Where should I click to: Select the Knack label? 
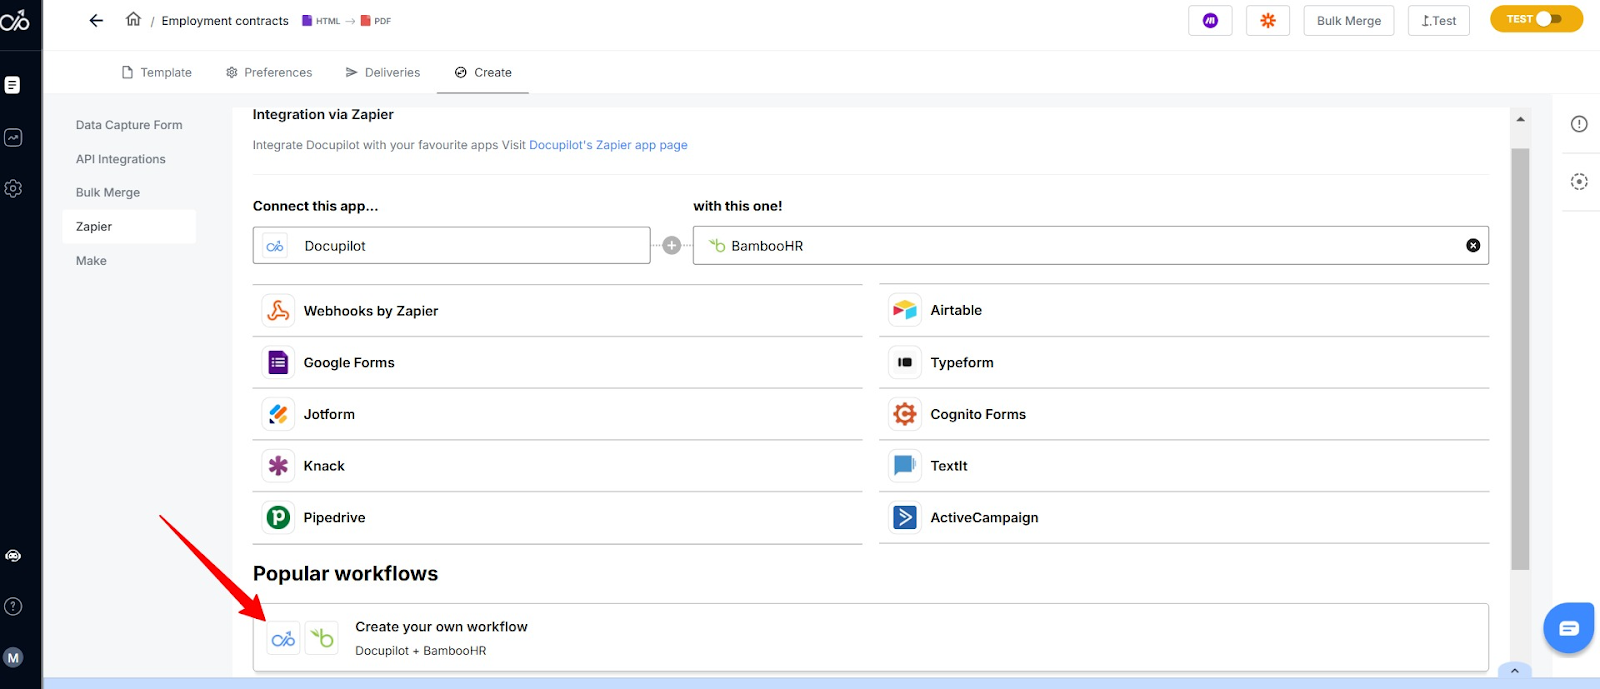[x=324, y=466]
